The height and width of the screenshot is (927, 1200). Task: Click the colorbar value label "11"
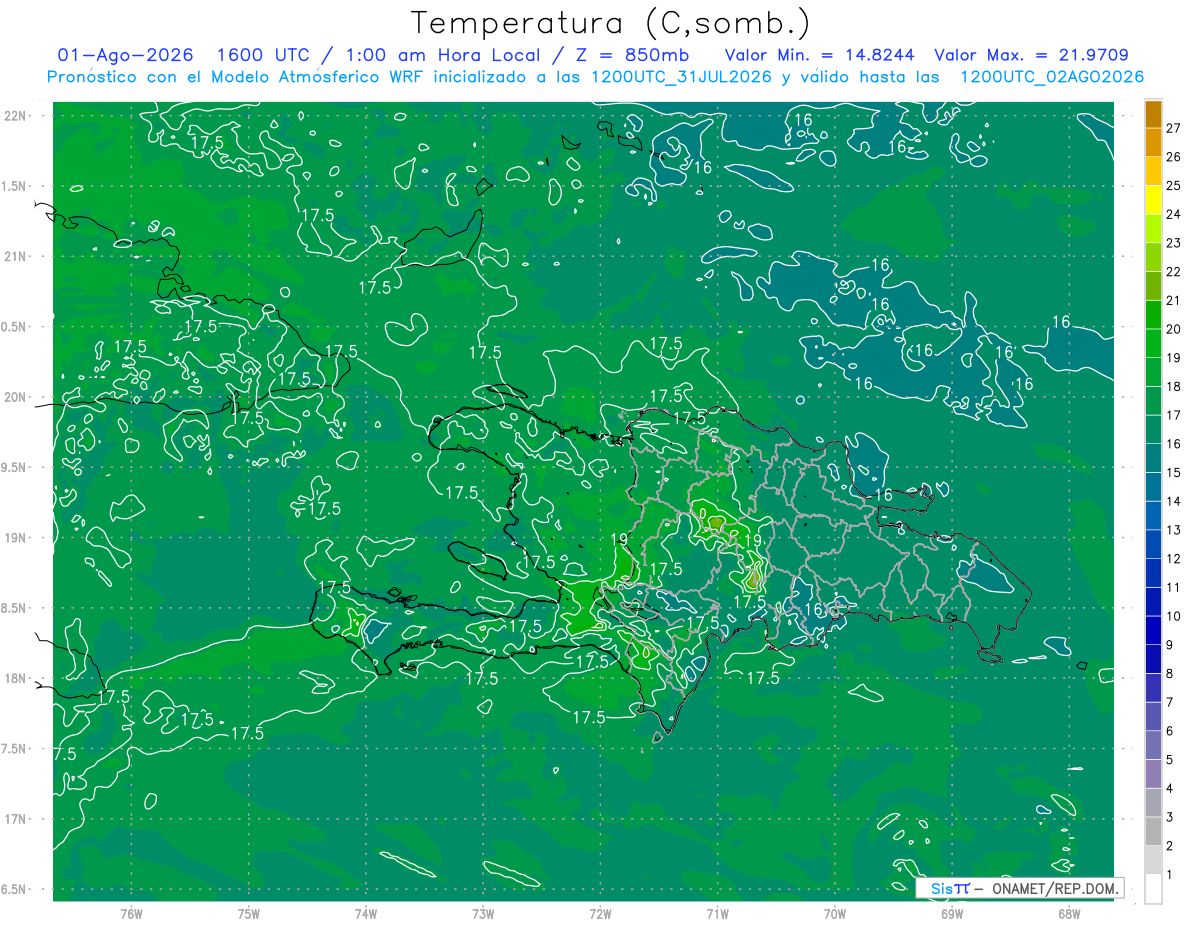tap(1173, 587)
